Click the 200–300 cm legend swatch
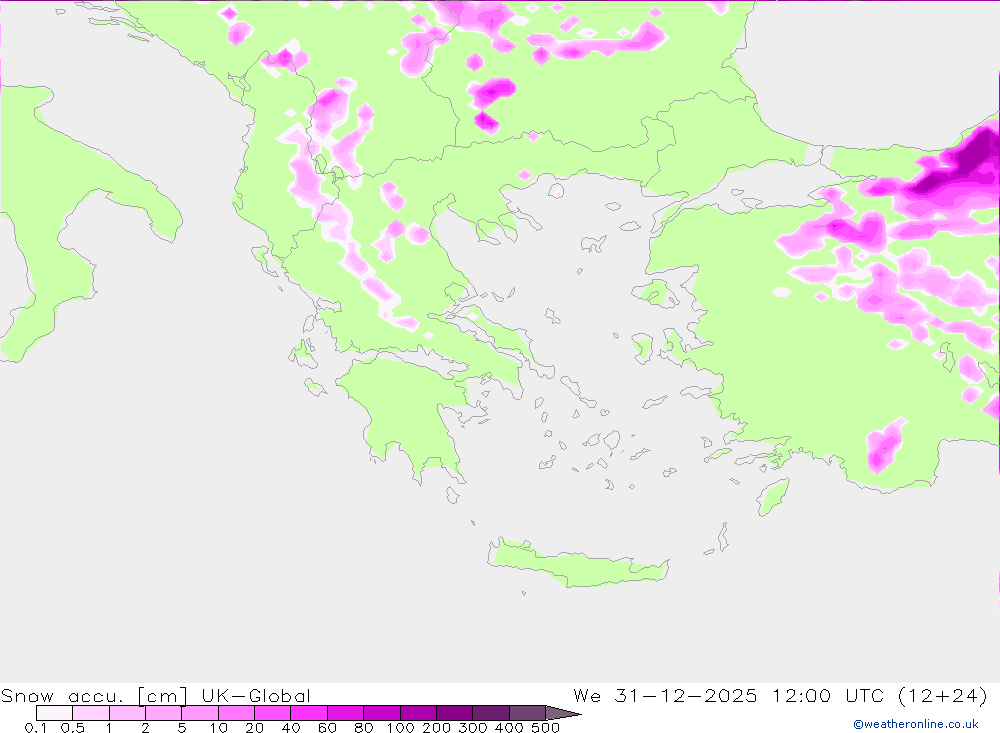Viewport: 1000px width, 733px height. tap(455, 713)
